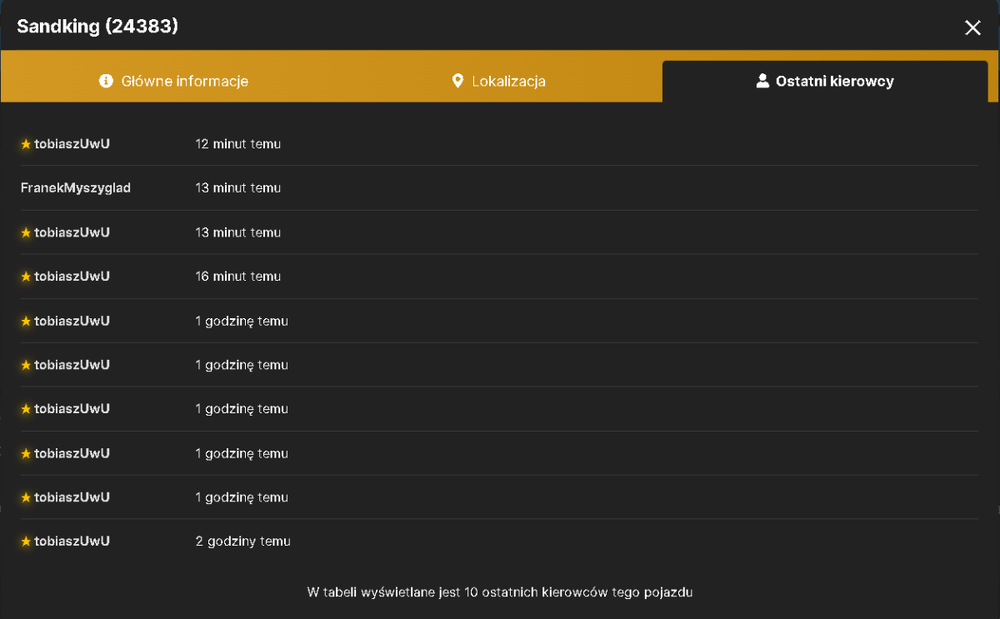Viewport: 1000px width, 619px height.
Task: Click "13 minut temu" in the starred tobiaszUwU row
Action: coord(238,233)
